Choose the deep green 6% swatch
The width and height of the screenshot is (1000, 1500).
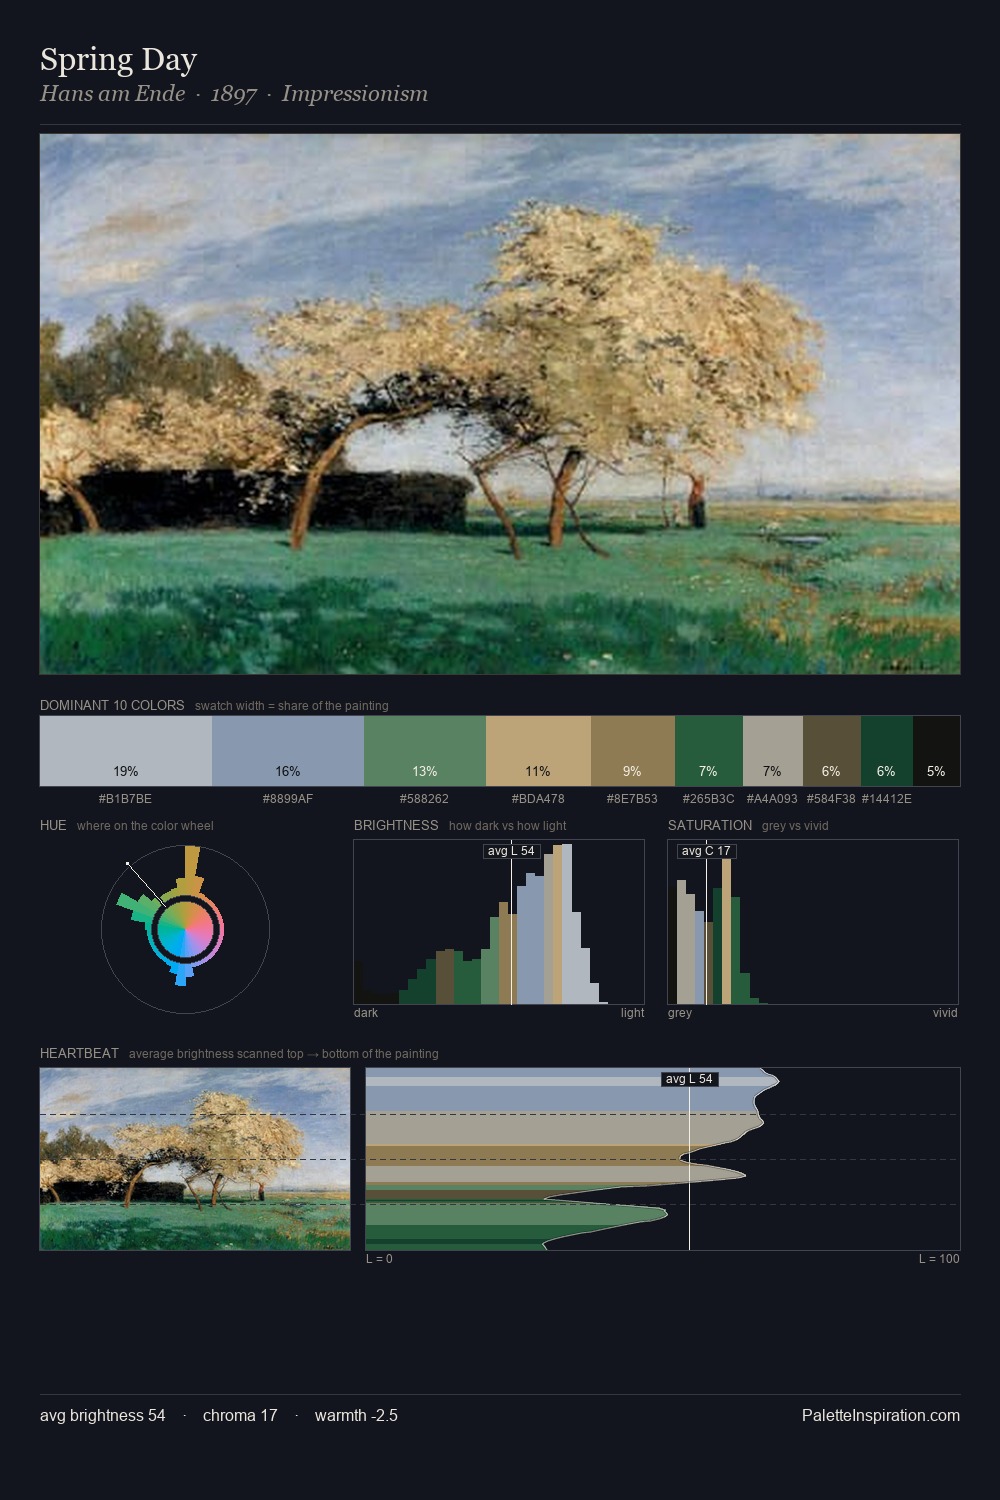[887, 751]
